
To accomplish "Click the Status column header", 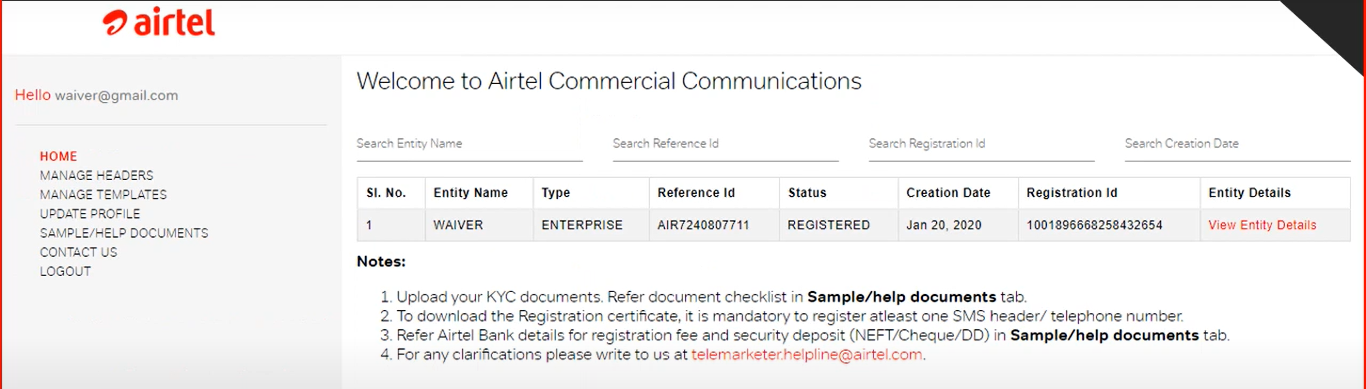I will click(807, 193).
